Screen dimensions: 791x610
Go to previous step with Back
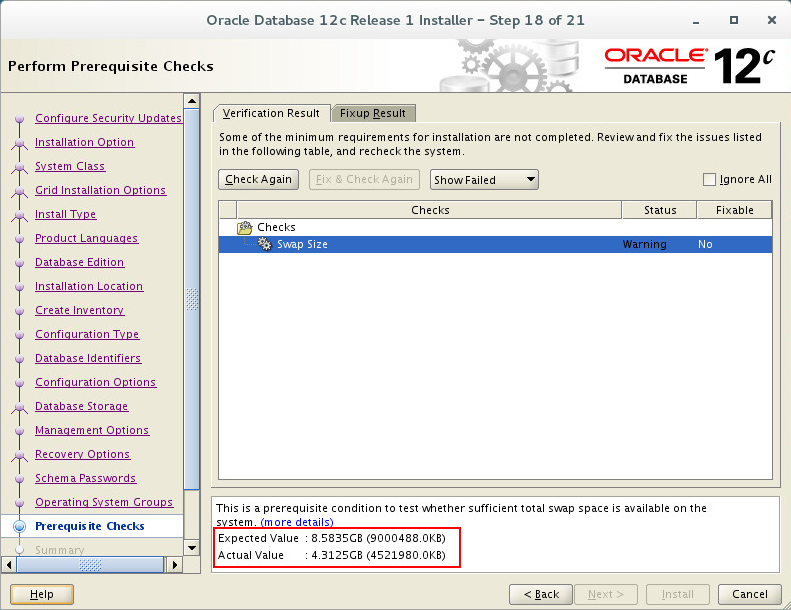coord(541,594)
